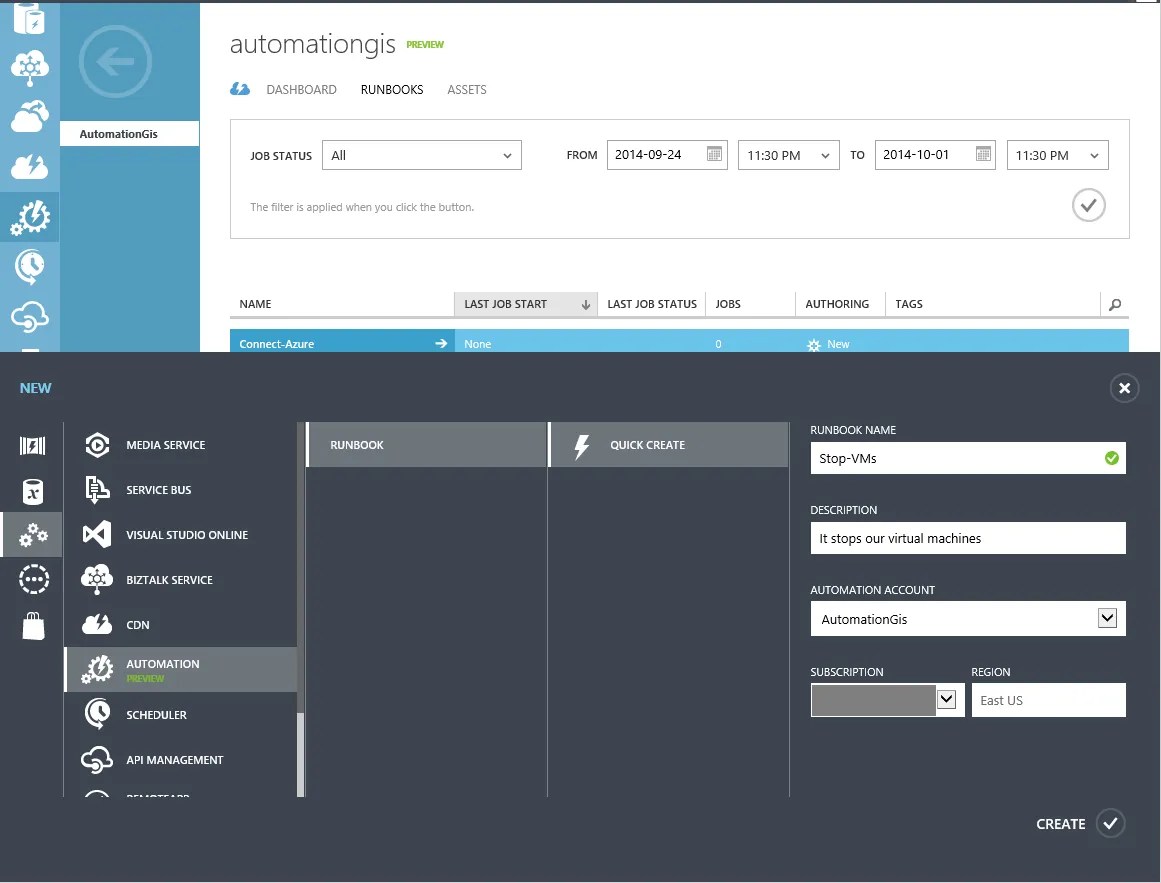Image resolution: width=1161 pixels, height=883 pixels.
Task: Switch to the Assets tab
Action: tap(466, 90)
